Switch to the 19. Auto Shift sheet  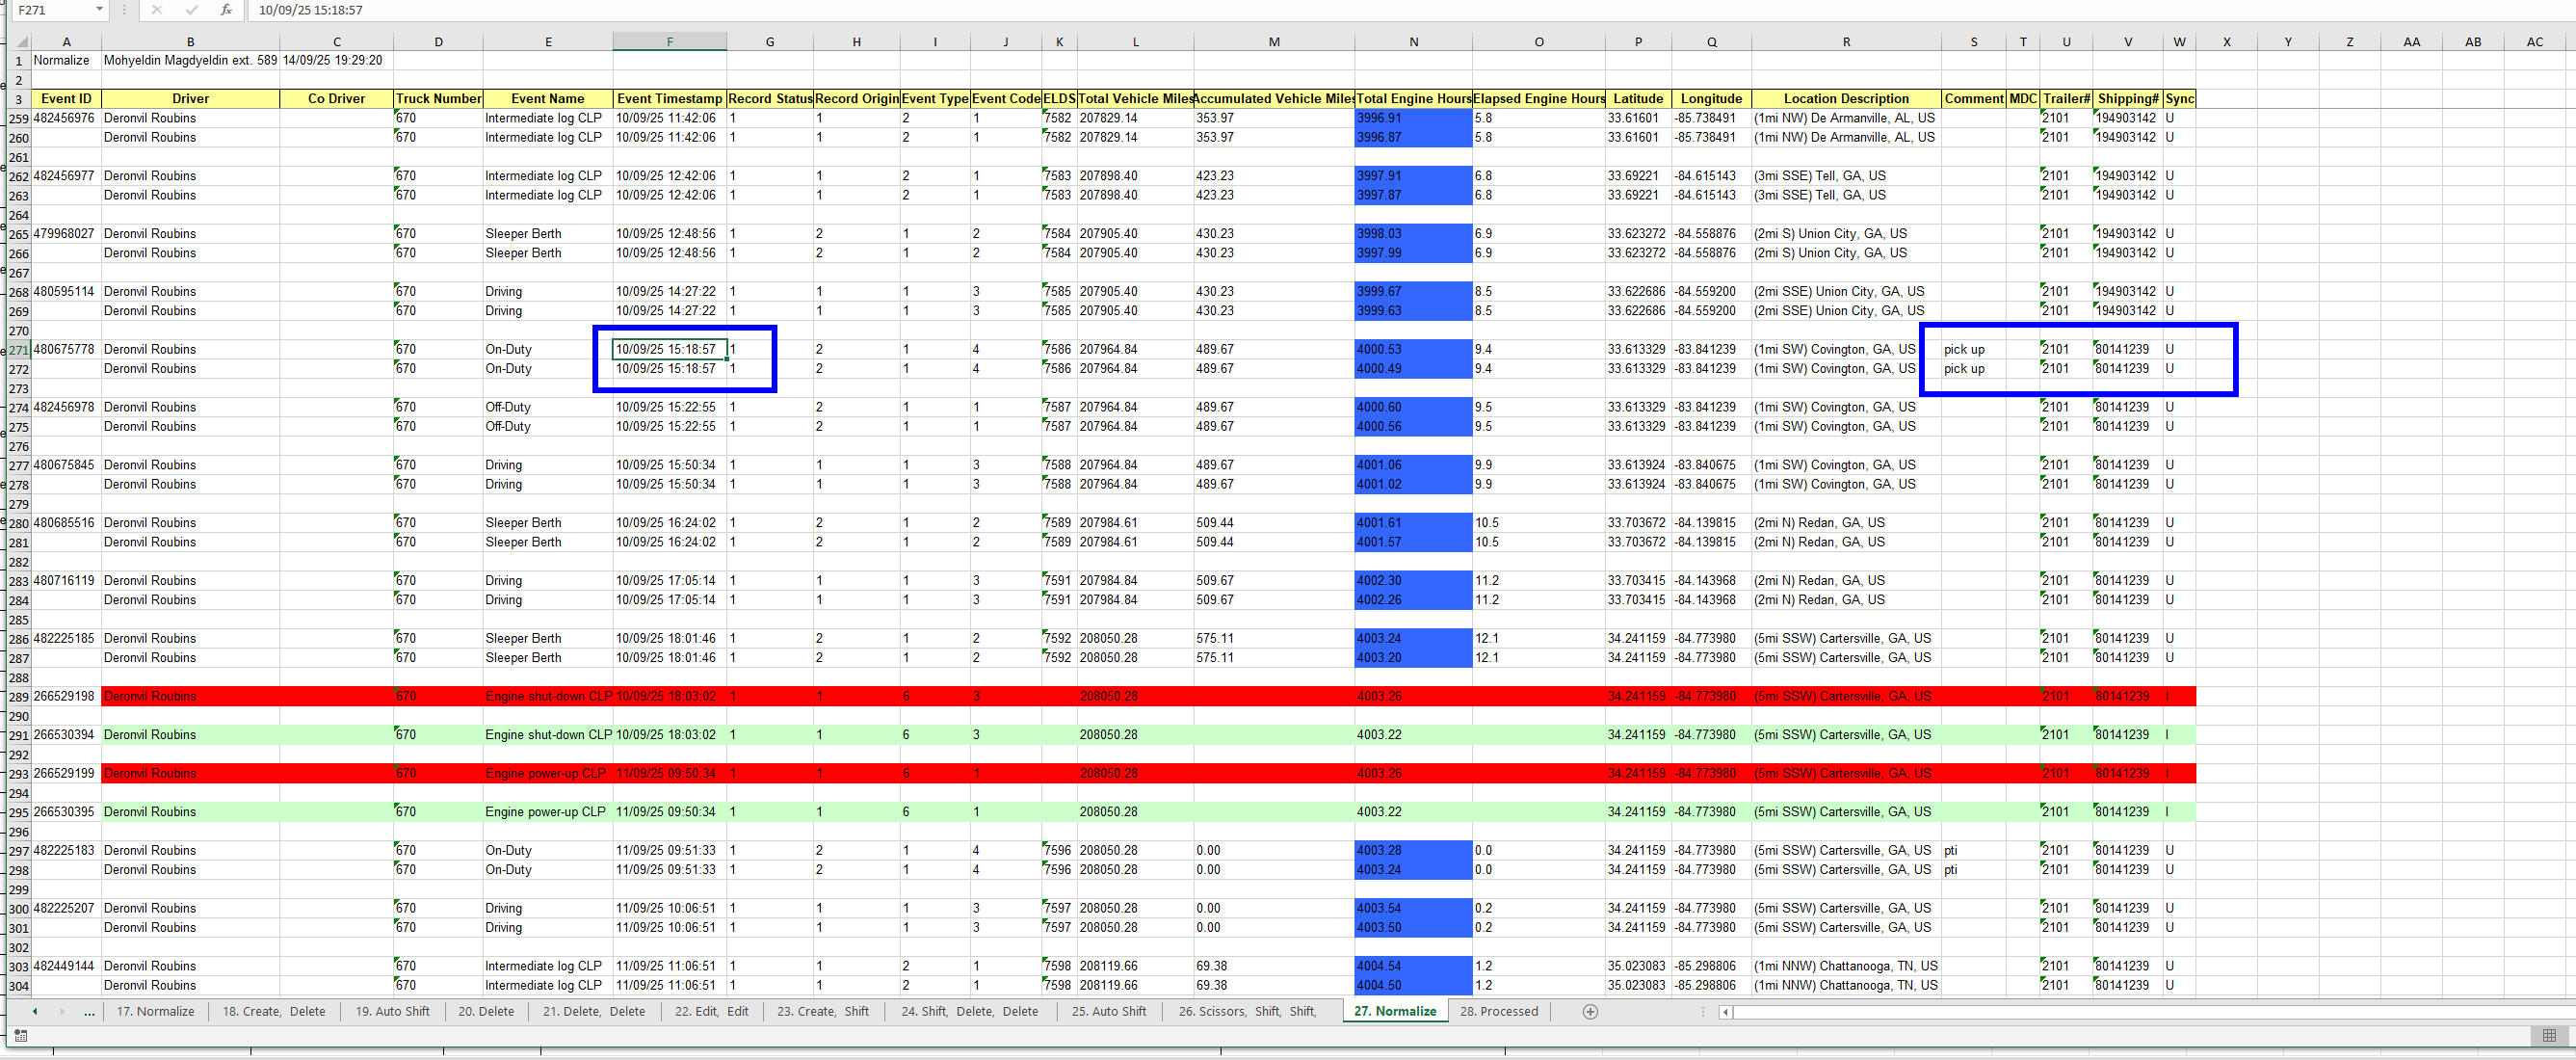pyautogui.click(x=393, y=1011)
